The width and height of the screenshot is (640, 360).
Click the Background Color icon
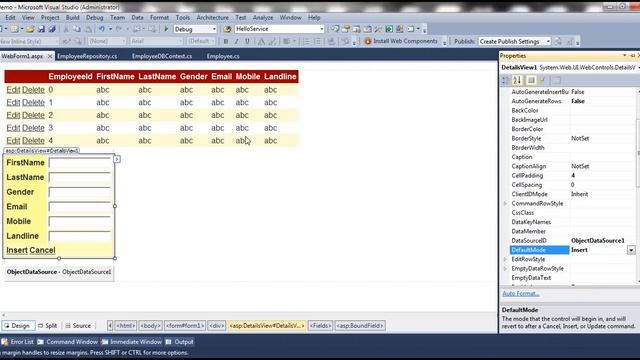pos(272,41)
